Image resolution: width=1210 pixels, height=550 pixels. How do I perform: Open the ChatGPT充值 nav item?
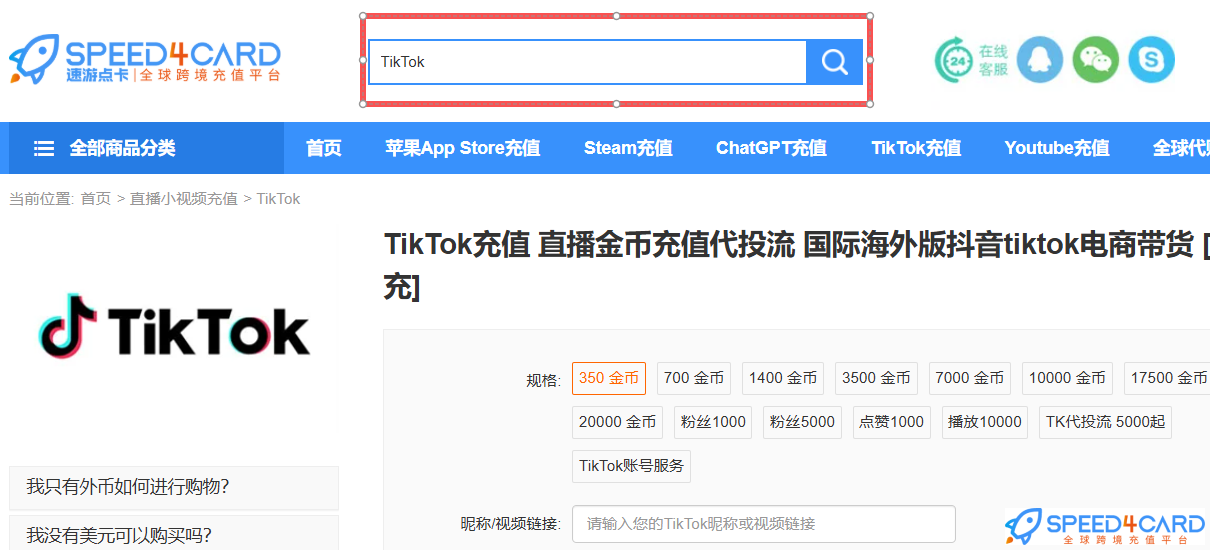771,148
